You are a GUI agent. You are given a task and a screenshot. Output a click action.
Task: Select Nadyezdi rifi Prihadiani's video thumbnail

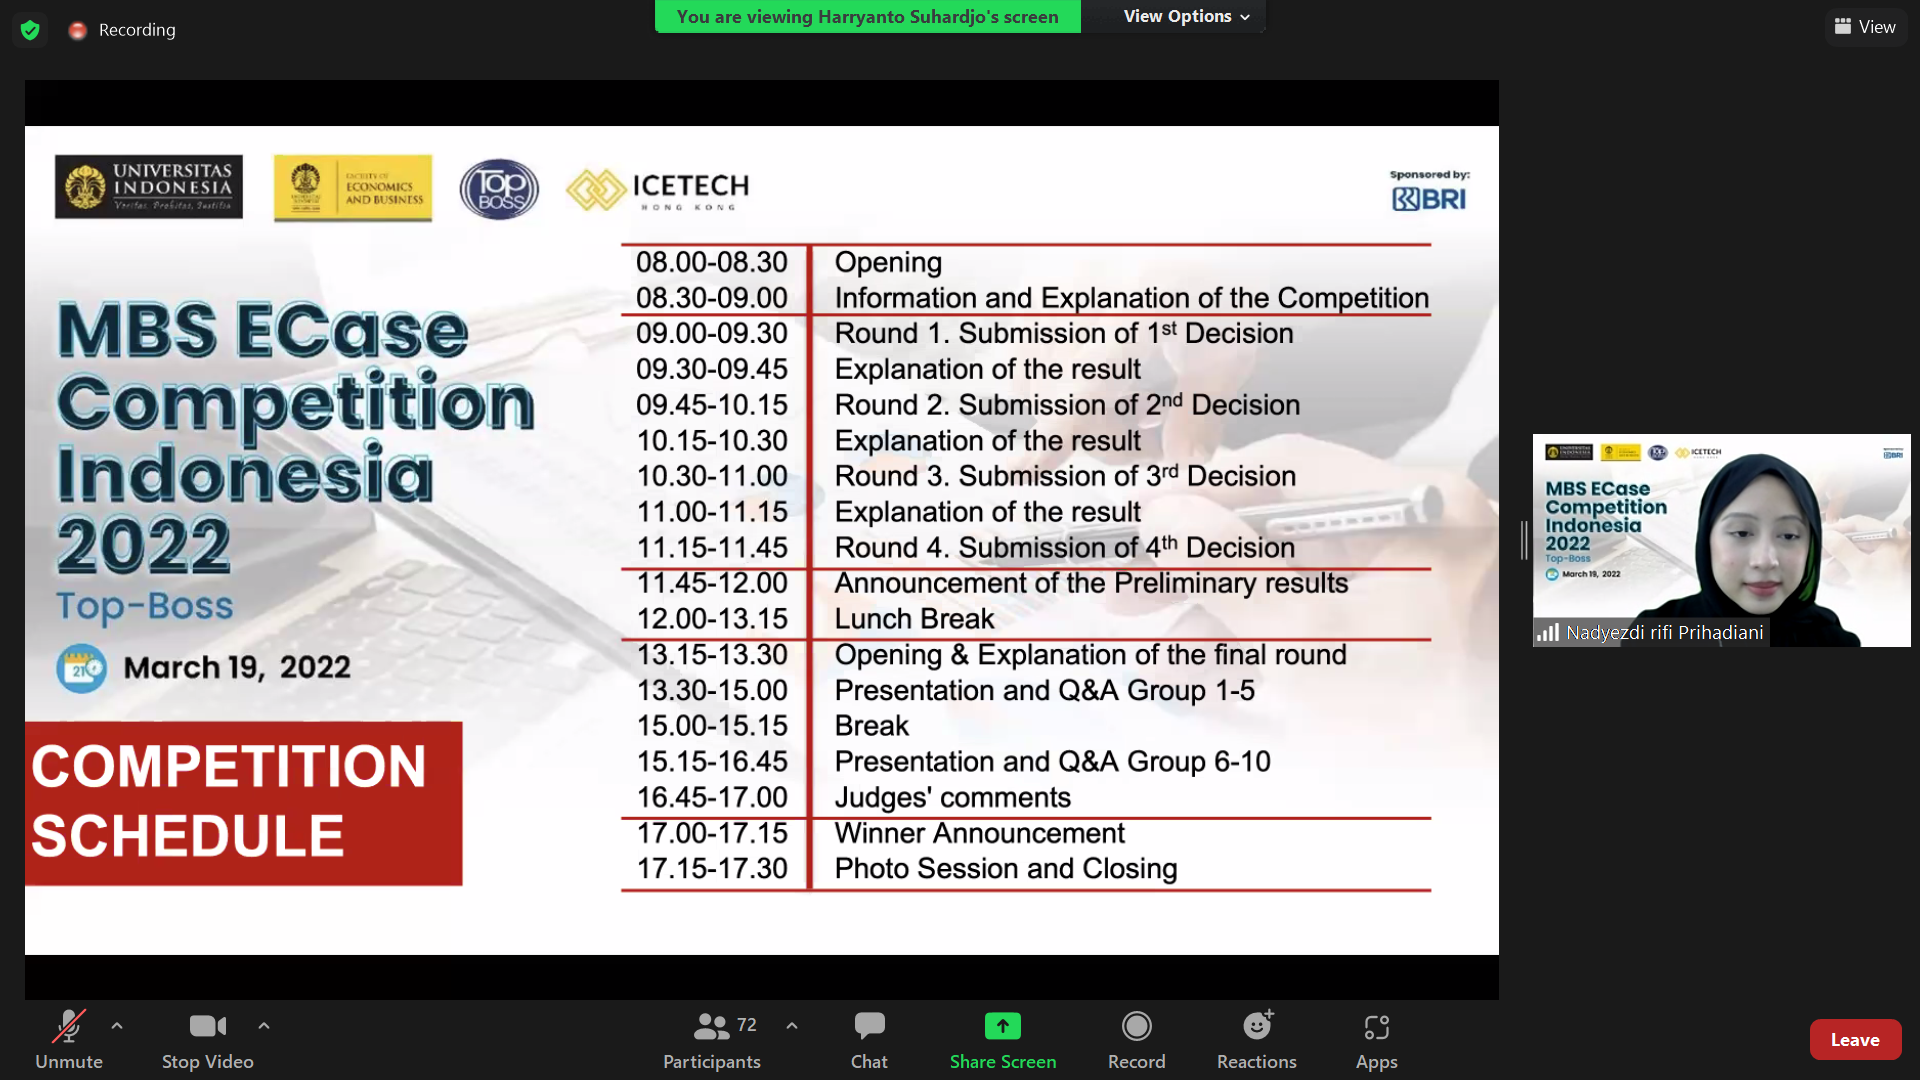1720,540
